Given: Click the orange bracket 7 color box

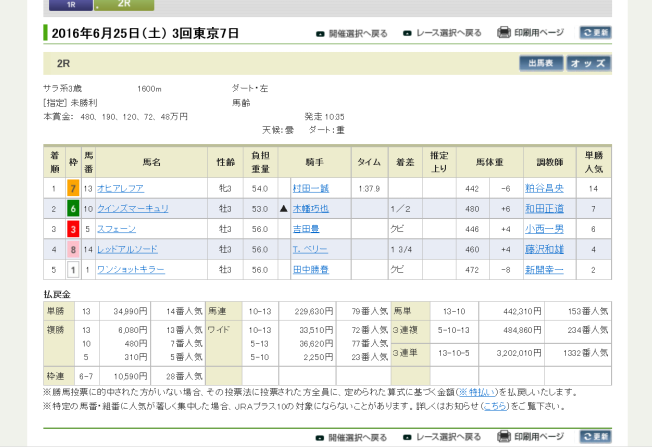Looking at the screenshot, I should pos(72,188).
